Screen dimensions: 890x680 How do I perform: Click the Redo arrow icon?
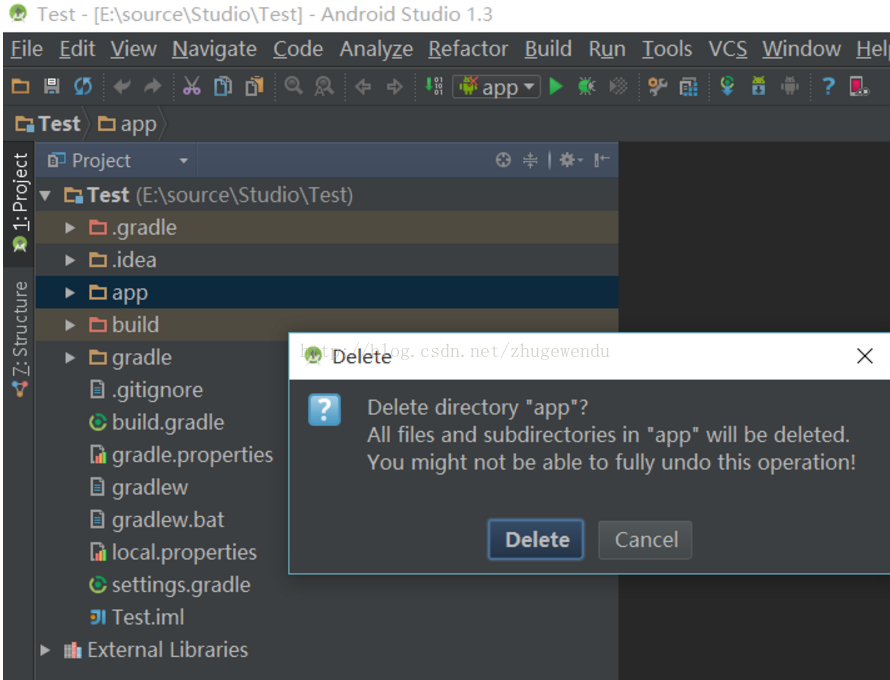pos(152,86)
